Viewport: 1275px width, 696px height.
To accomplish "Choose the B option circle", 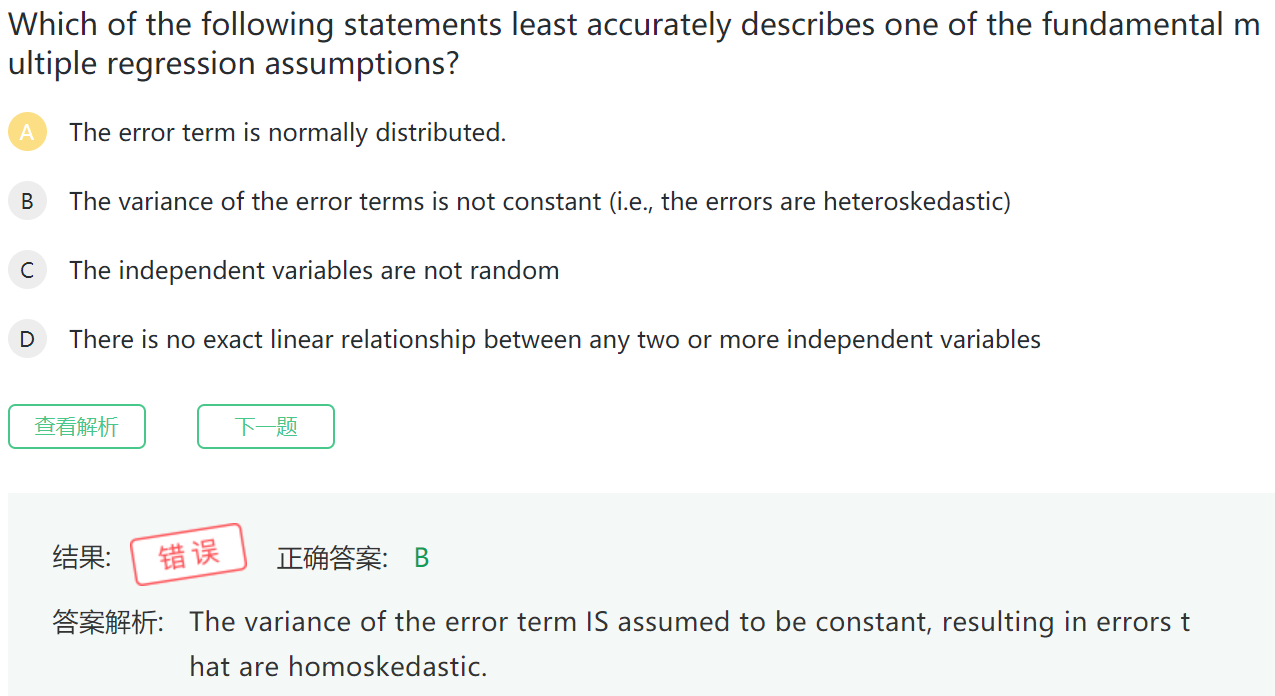I will (x=27, y=201).
